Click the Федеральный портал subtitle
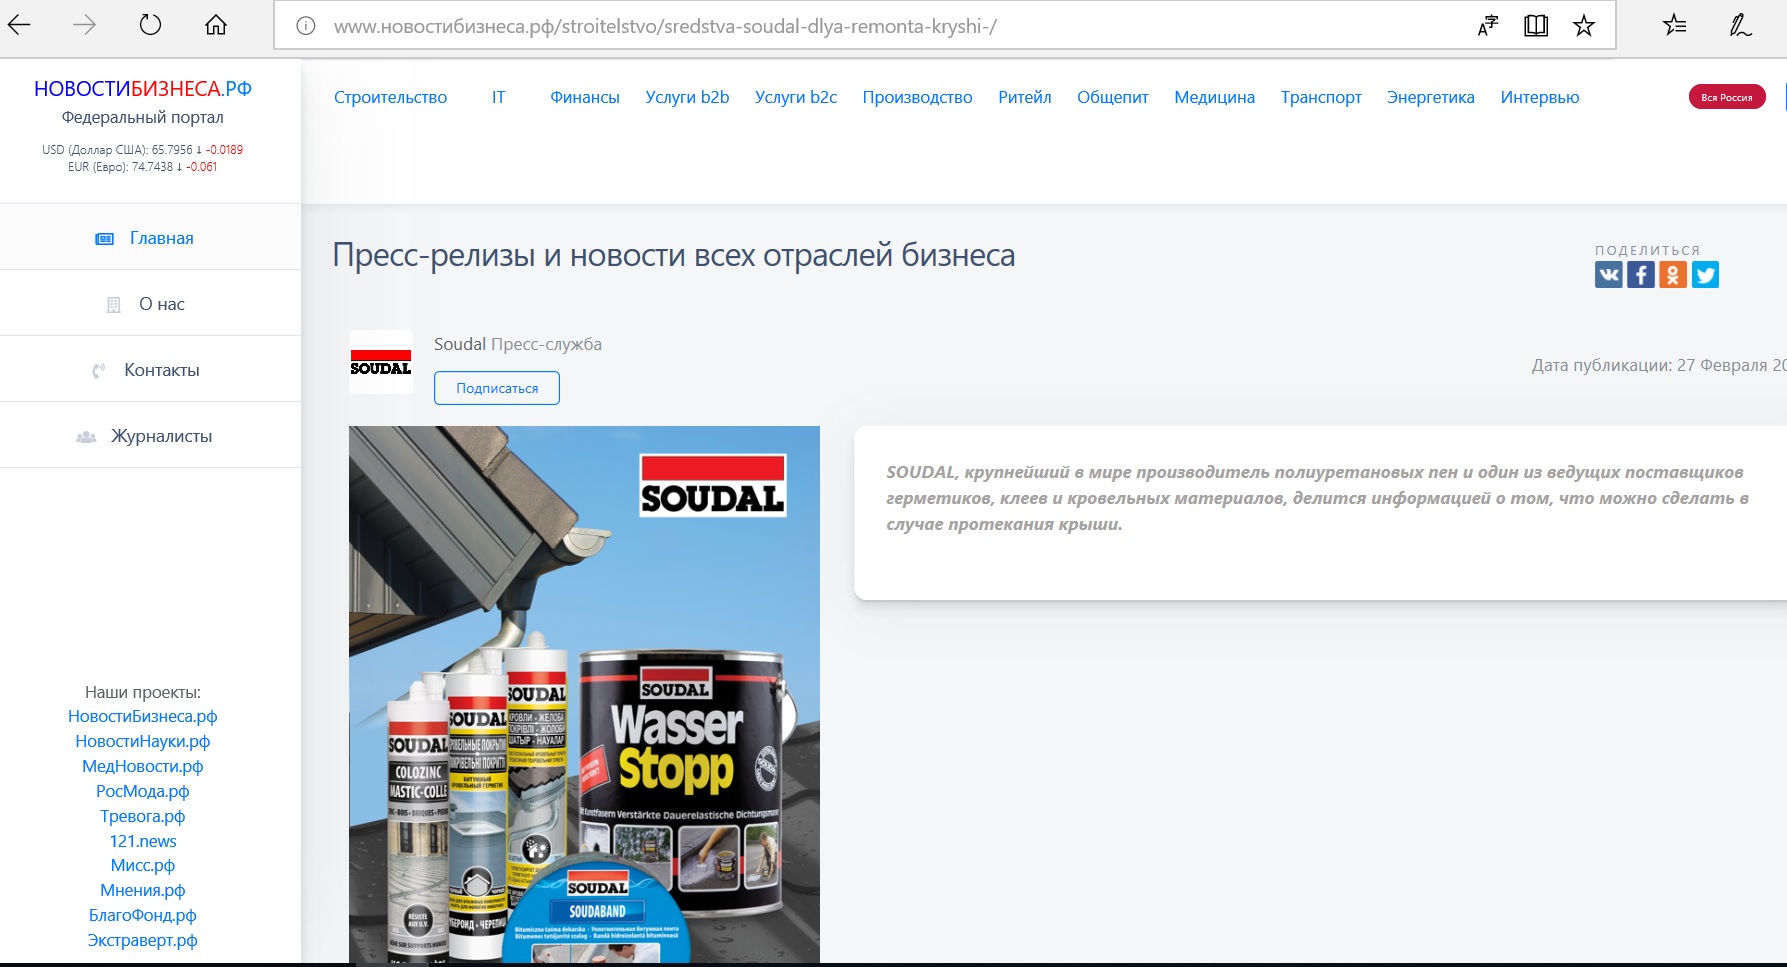1787x967 pixels. click(143, 117)
